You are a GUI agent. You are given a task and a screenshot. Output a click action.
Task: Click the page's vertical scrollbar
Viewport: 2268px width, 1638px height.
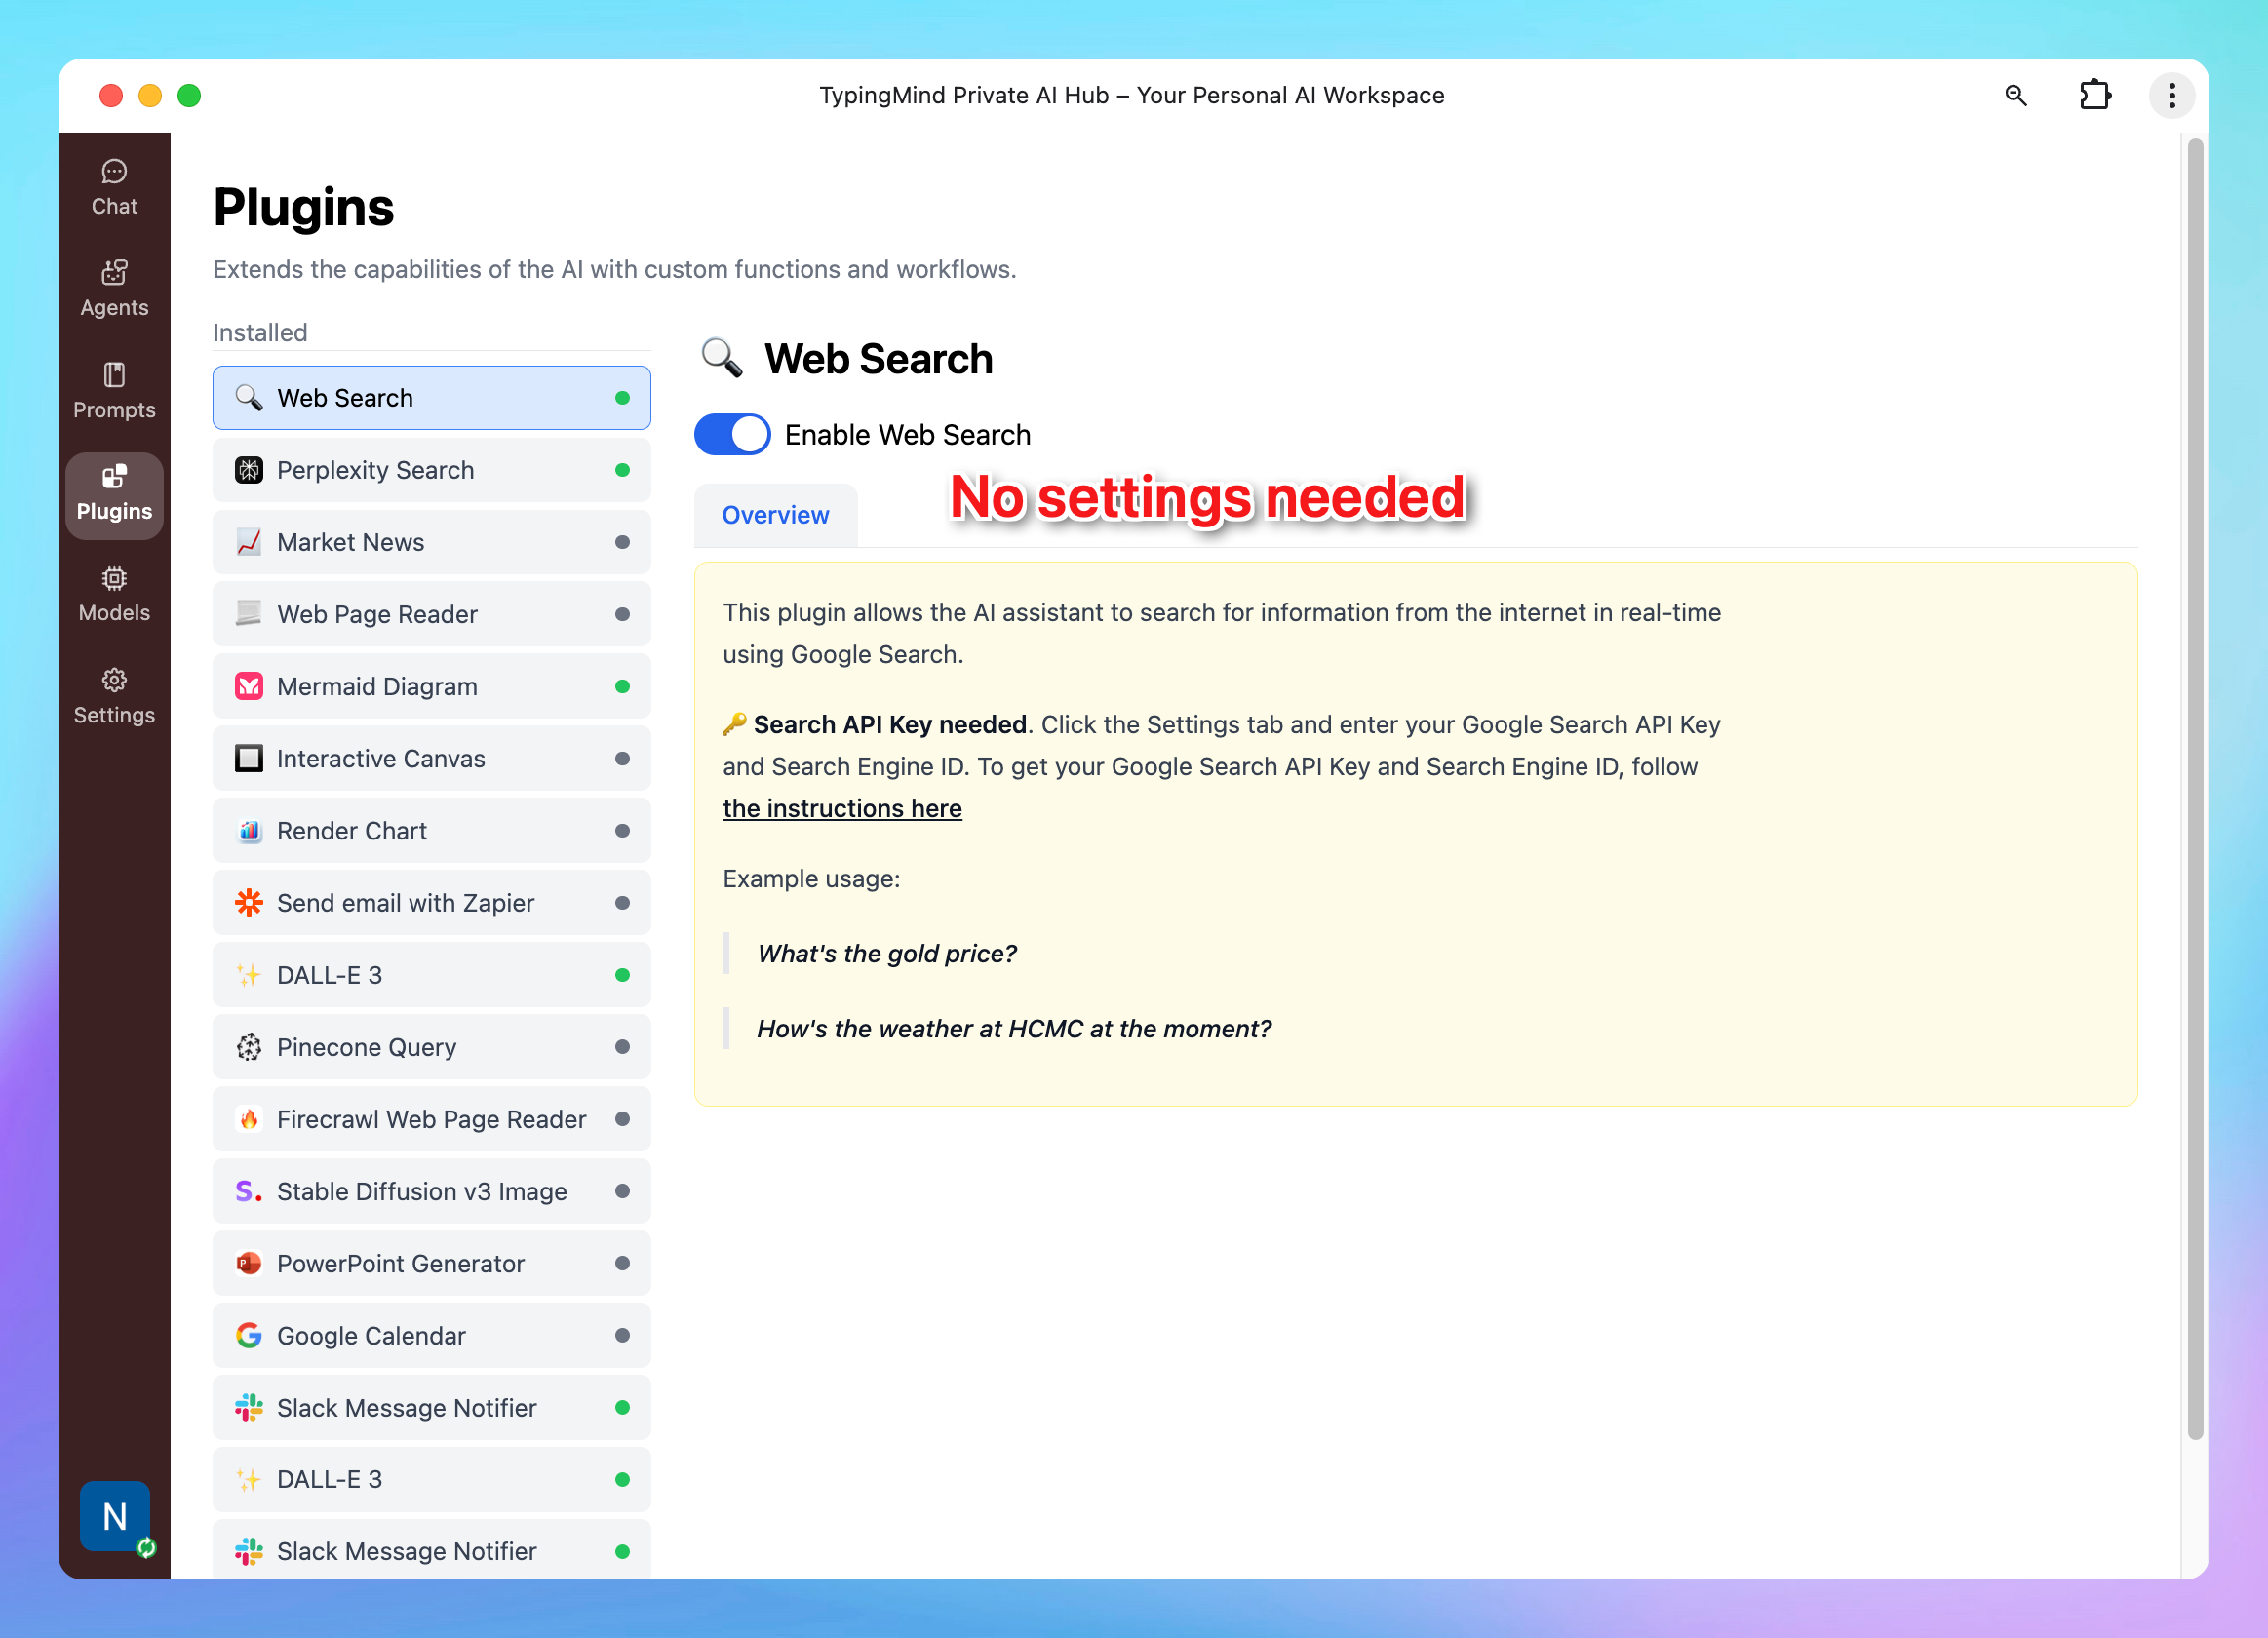click(x=2195, y=790)
